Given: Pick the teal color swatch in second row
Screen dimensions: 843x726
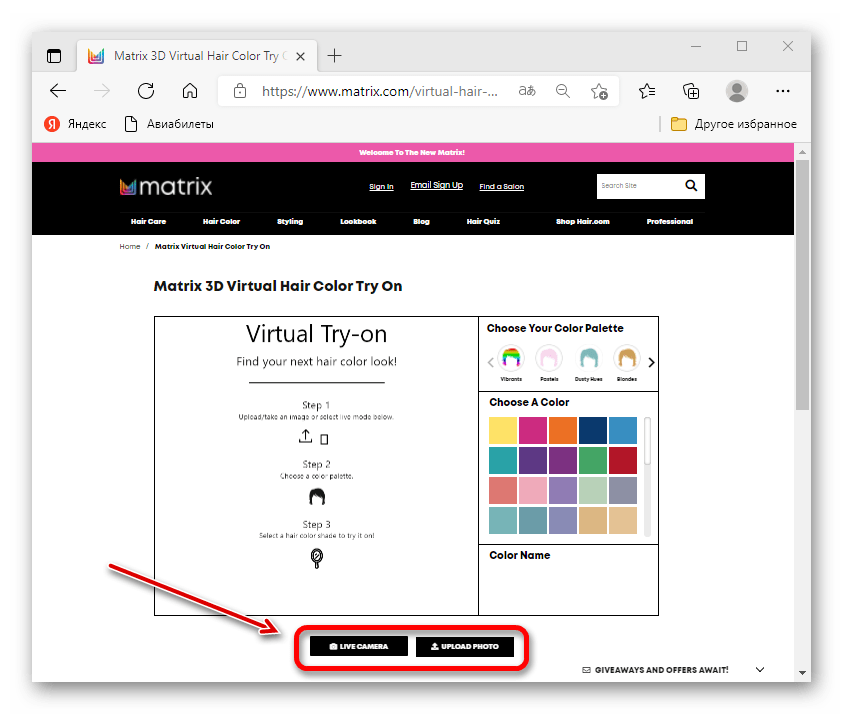Looking at the screenshot, I should (503, 461).
